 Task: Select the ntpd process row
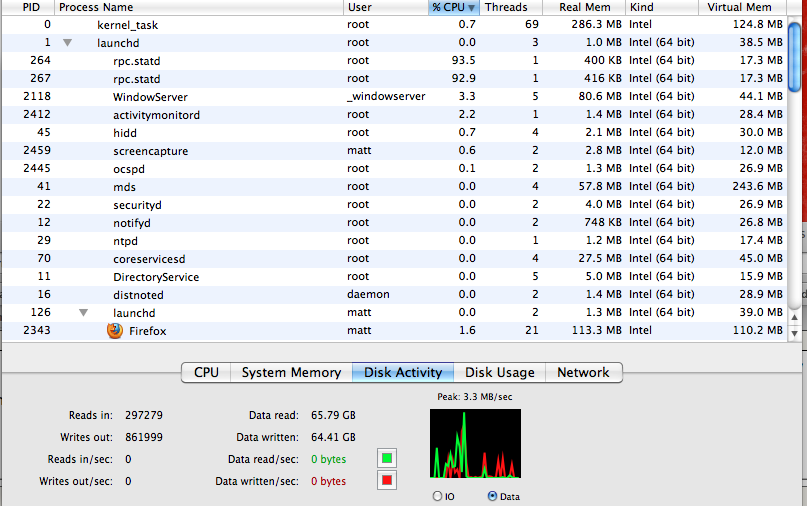[x=394, y=241]
